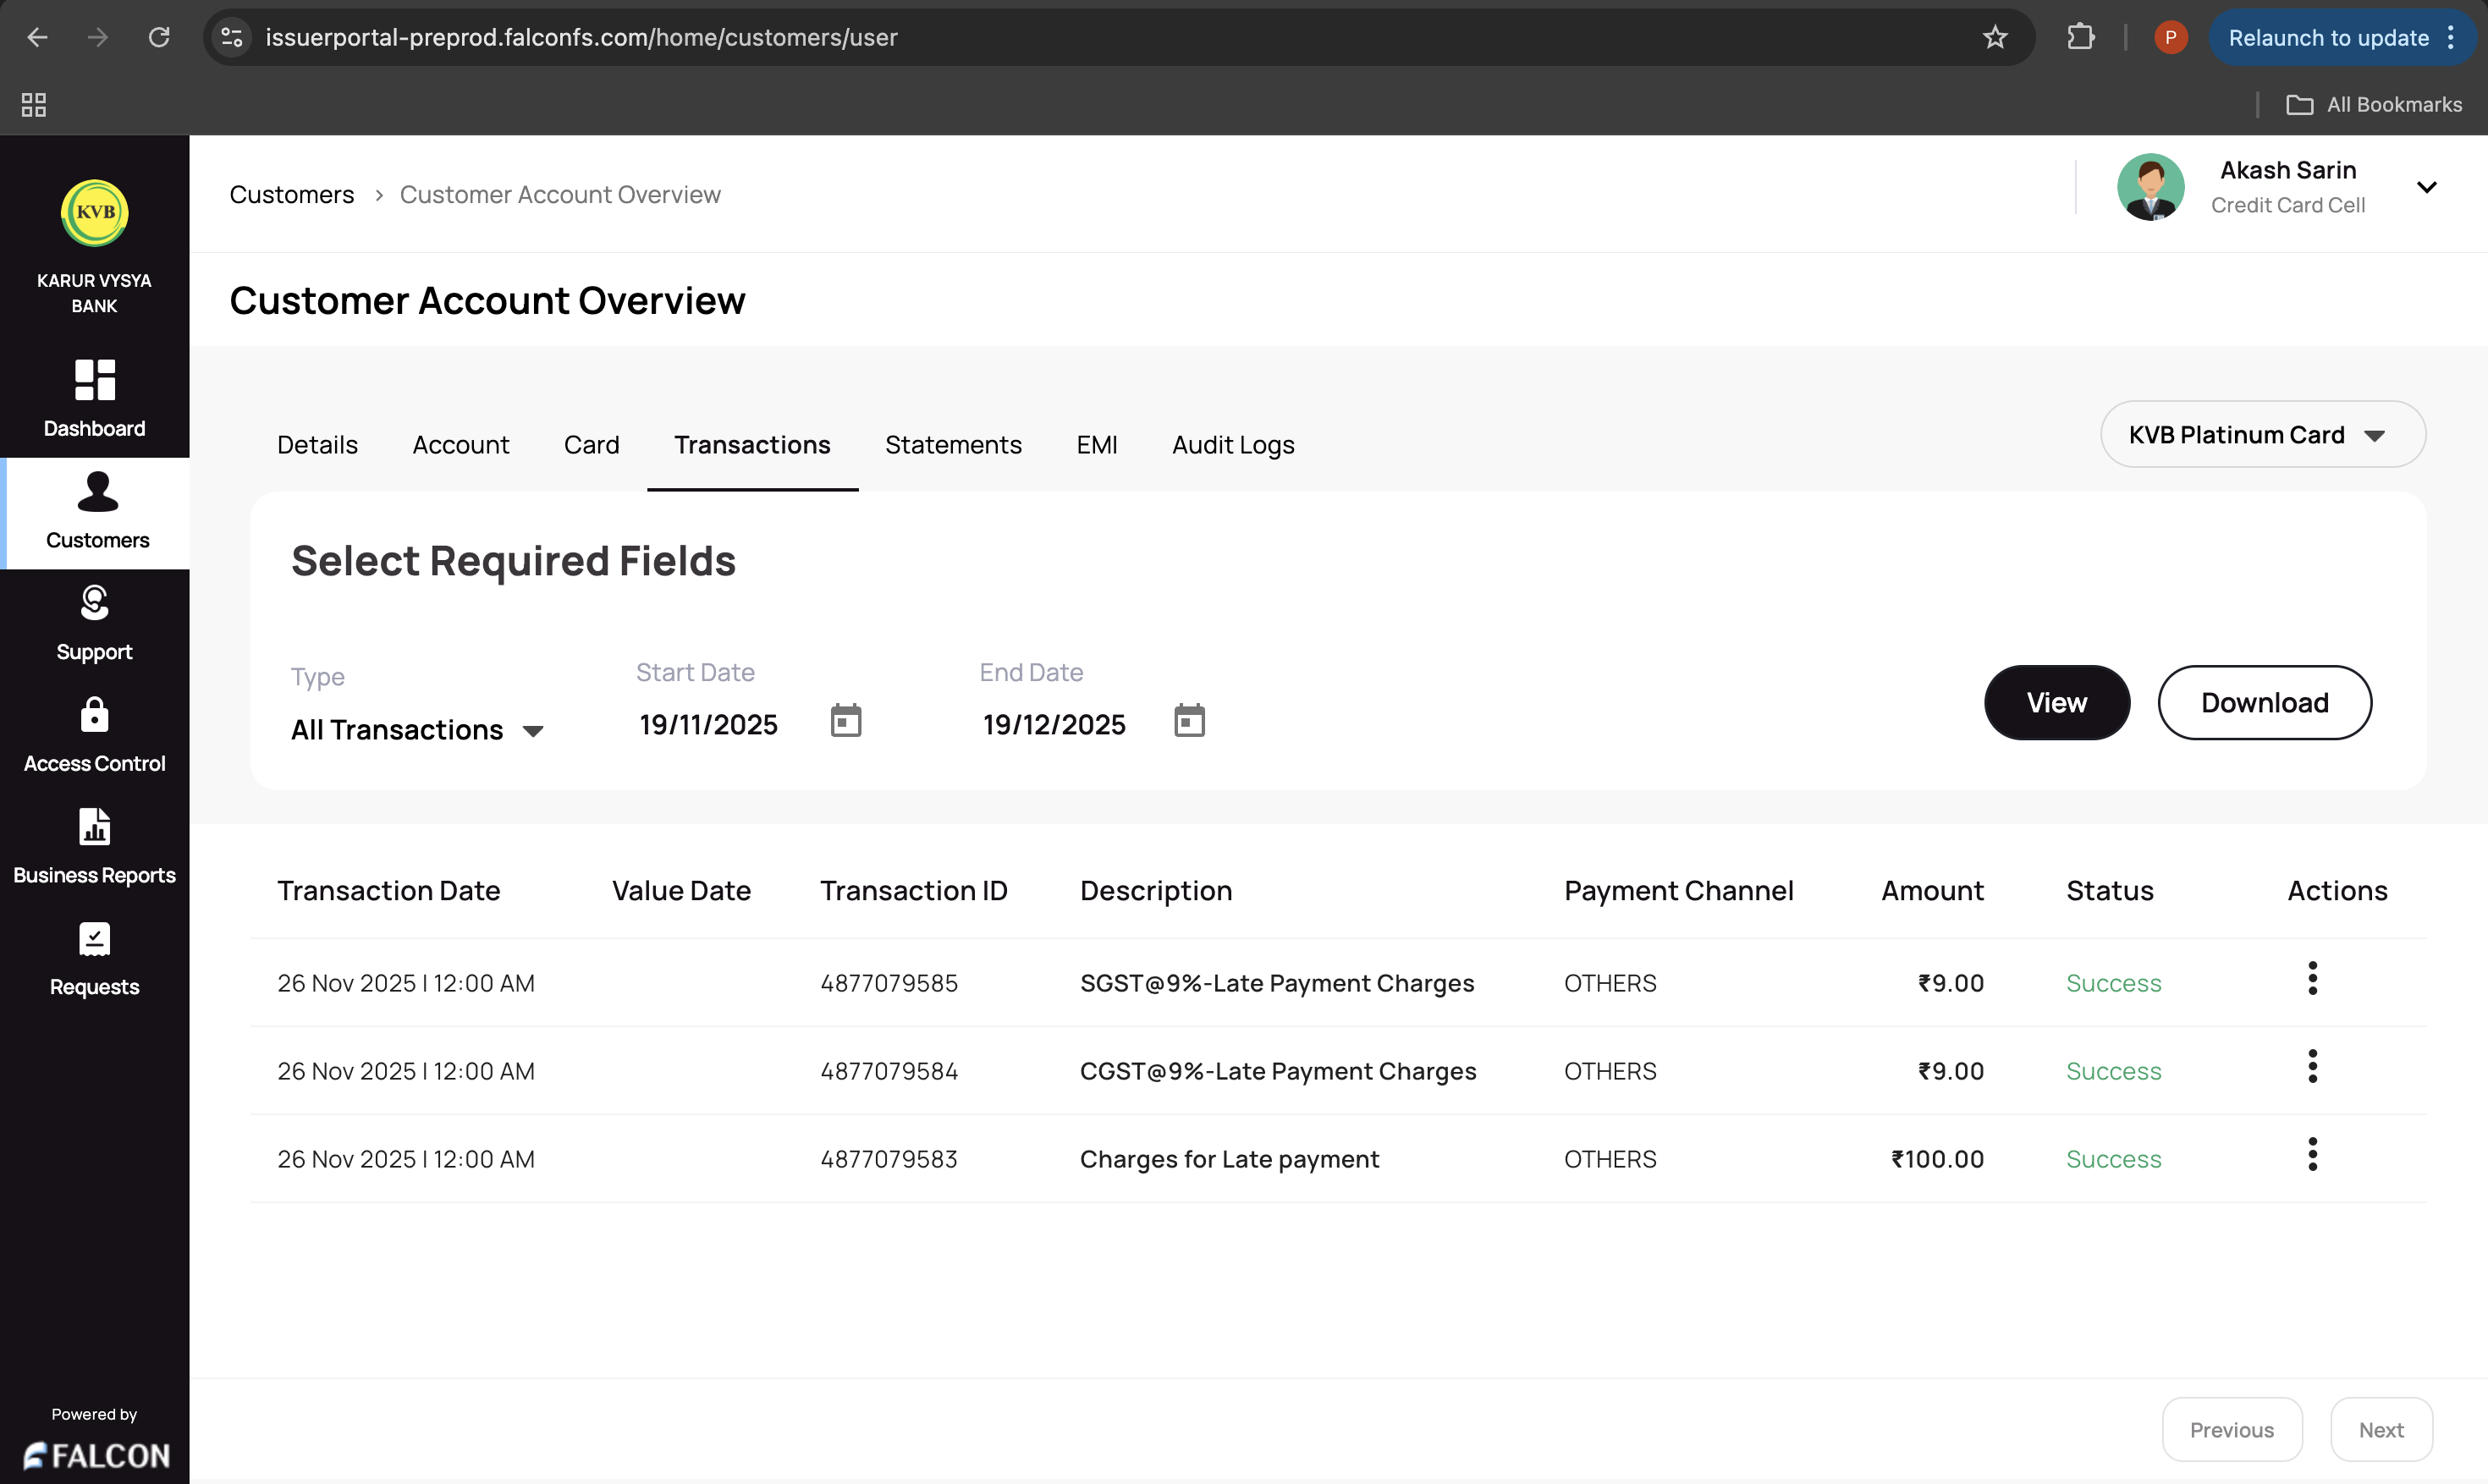Open the Dashboard sidebar icon
The width and height of the screenshot is (2488, 1484).
[x=95, y=380]
